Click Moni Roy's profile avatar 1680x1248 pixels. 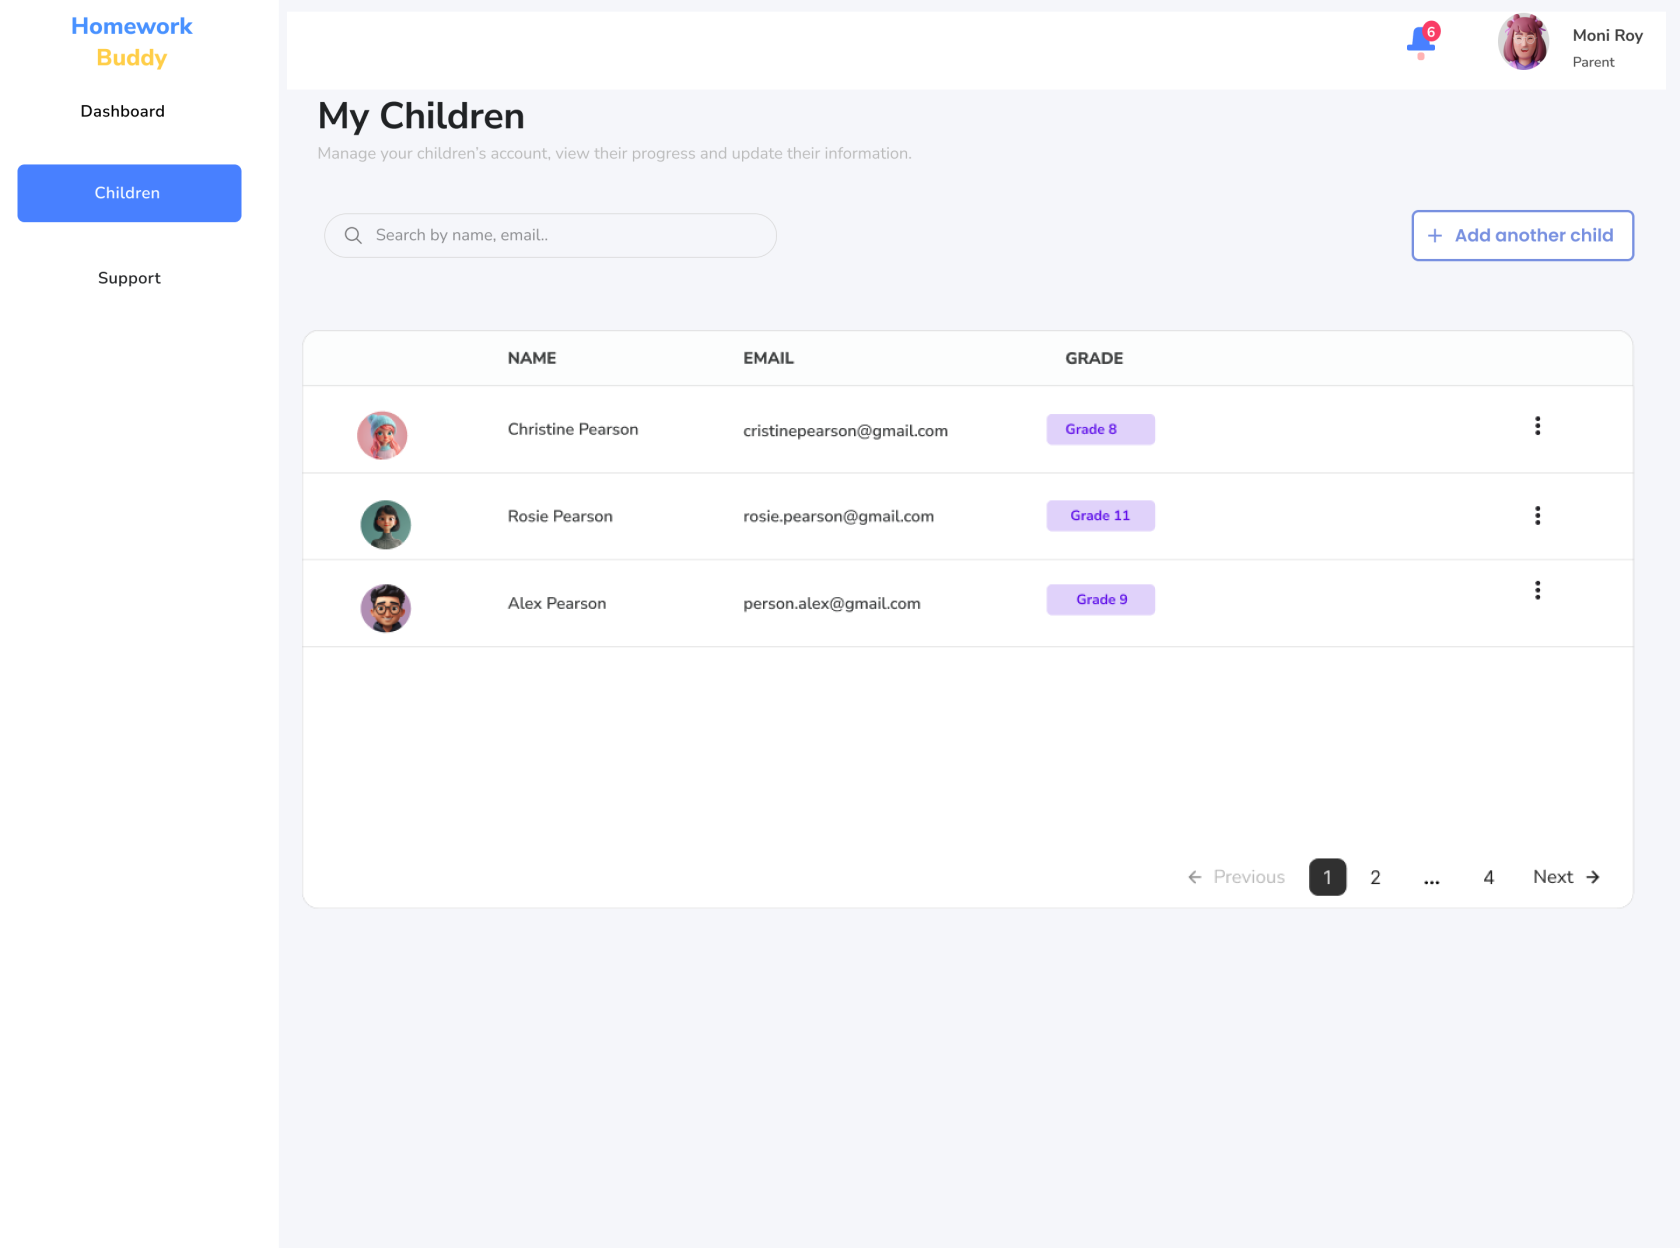1523,42
